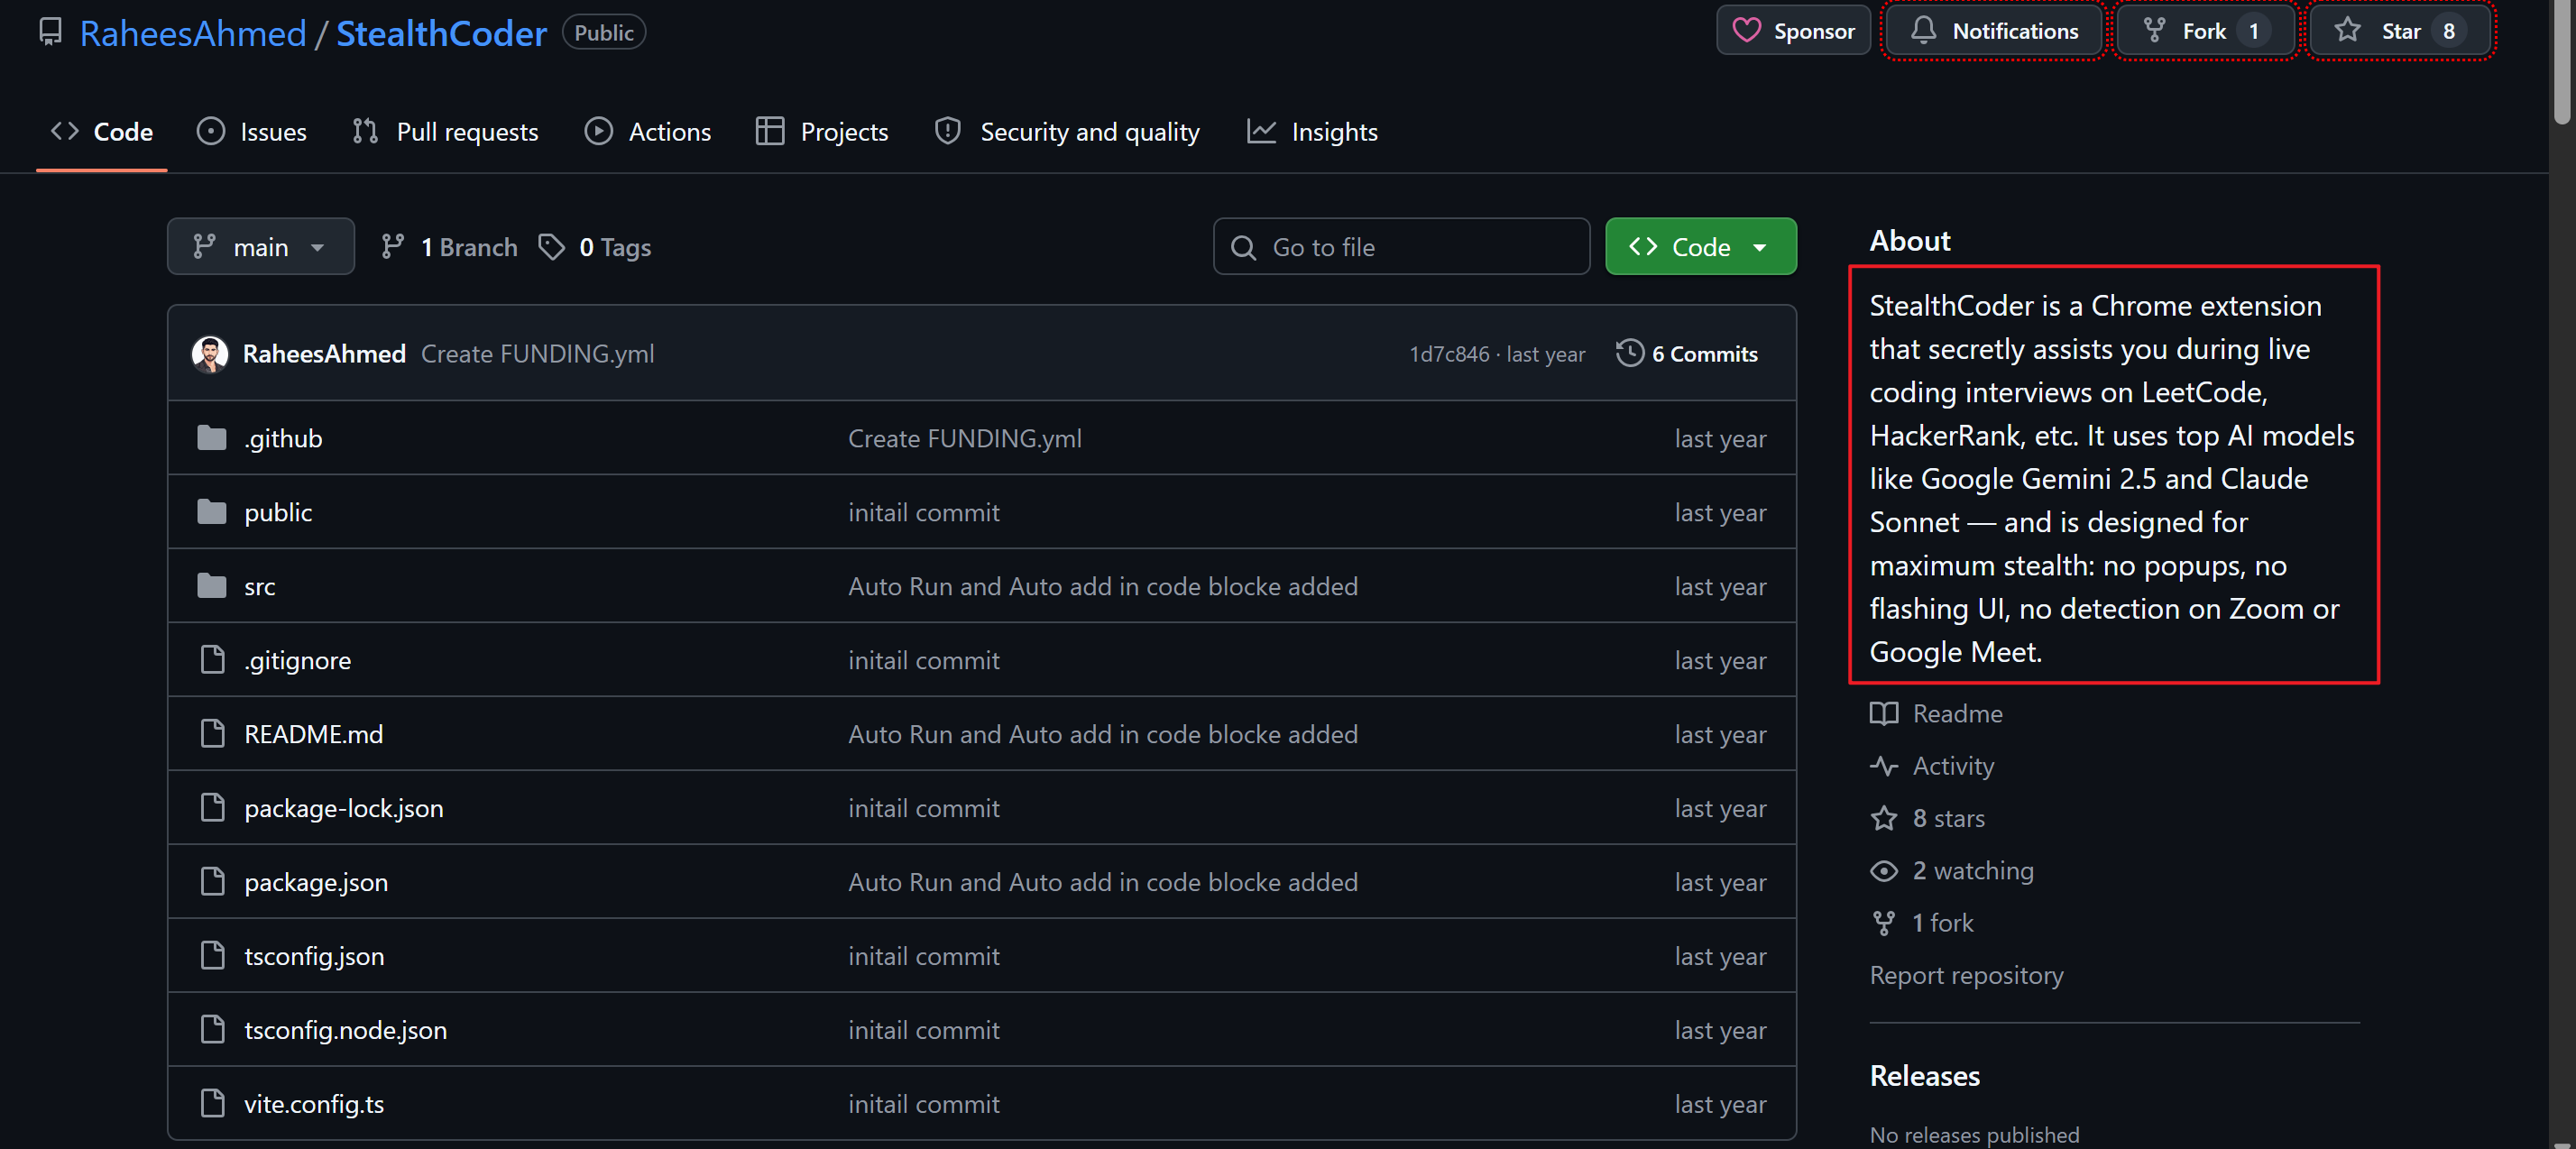Click the repository icon beside RaheesAhmed
This screenshot has width=2576, height=1149.
point(50,32)
